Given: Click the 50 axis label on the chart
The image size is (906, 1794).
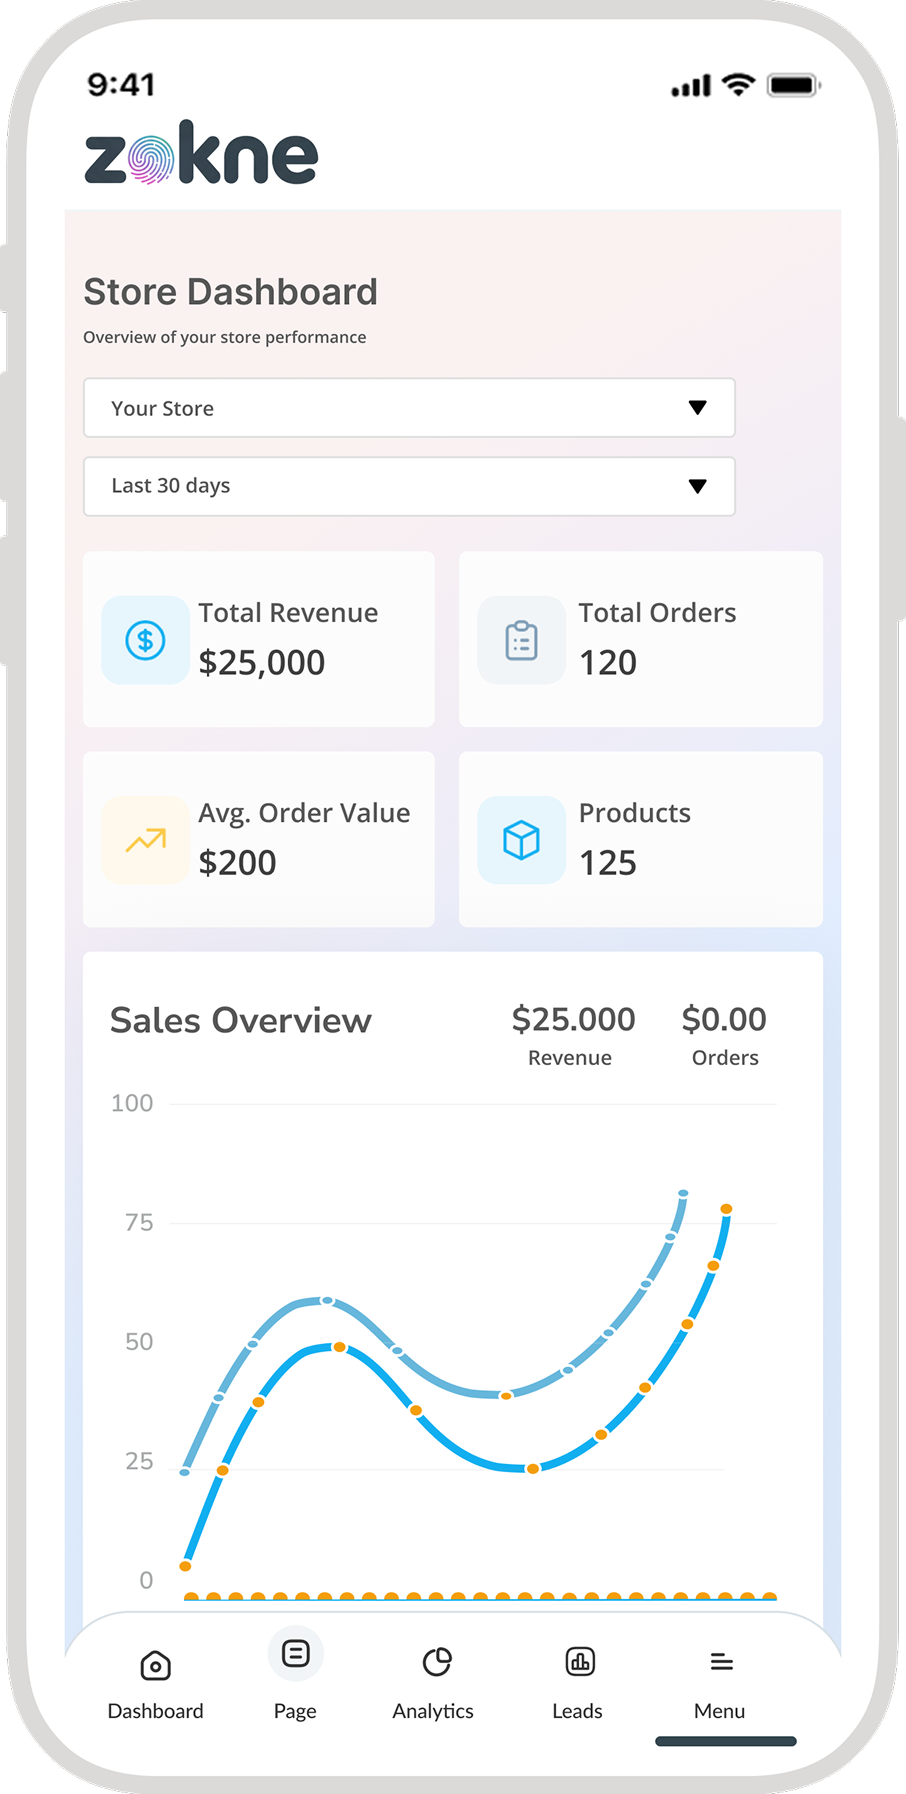Looking at the screenshot, I should (139, 1341).
